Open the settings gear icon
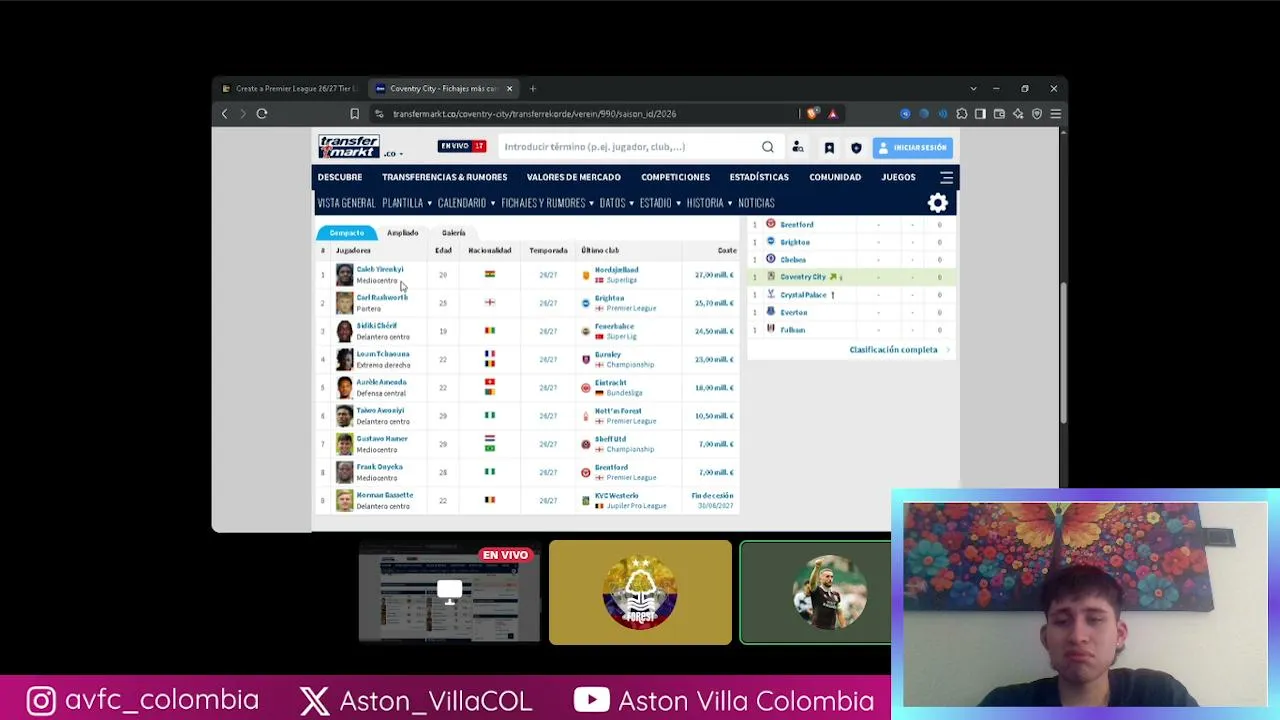This screenshot has width=1280, height=720. tap(938, 203)
